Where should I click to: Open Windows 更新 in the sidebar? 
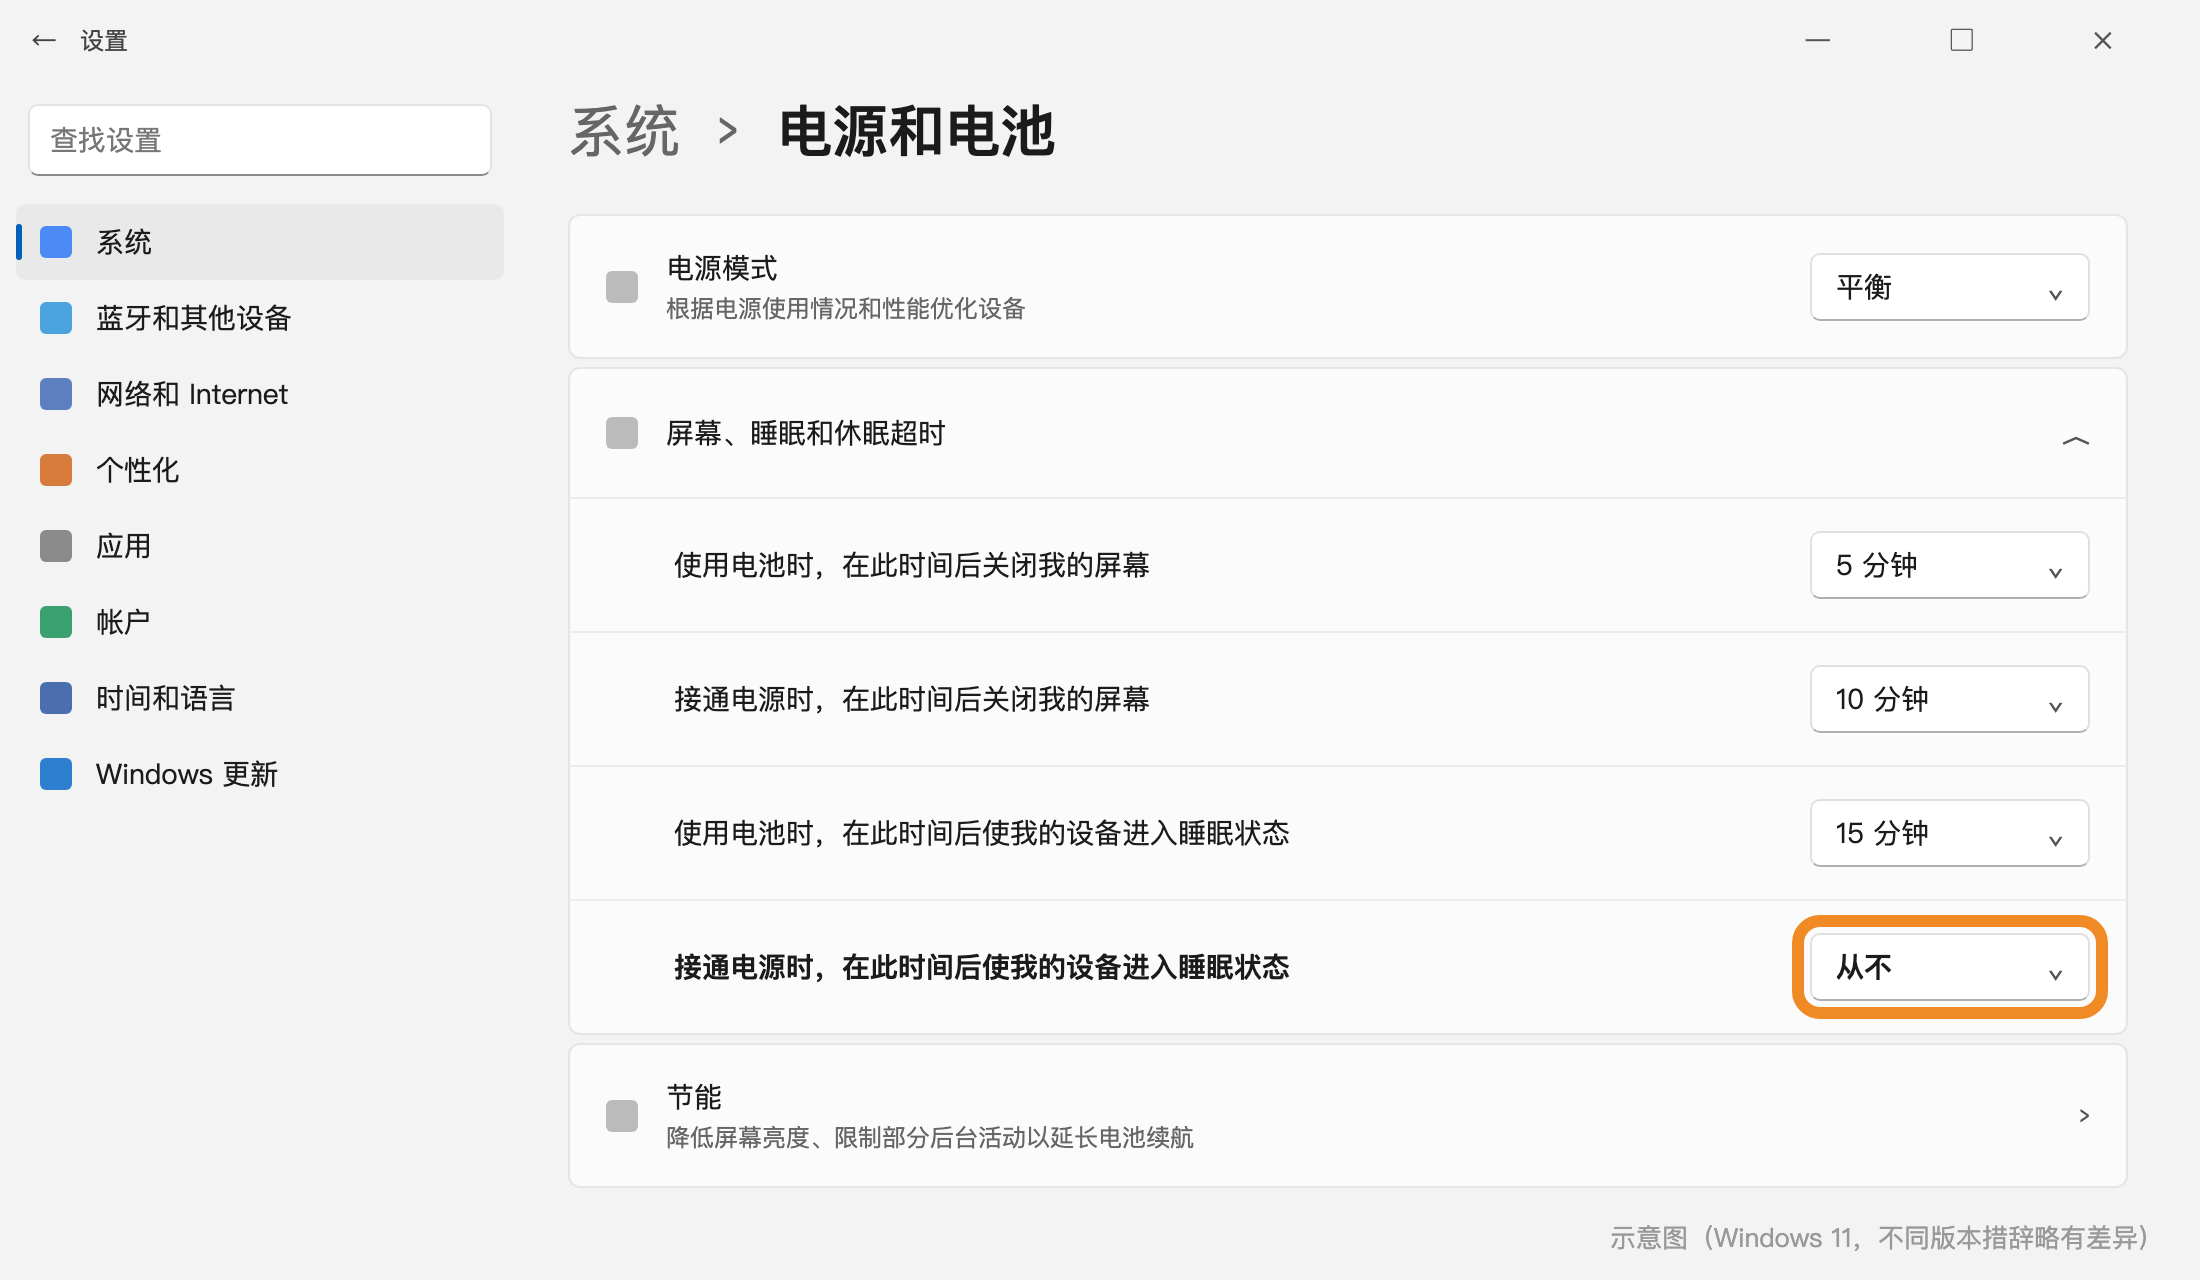tap(260, 774)
